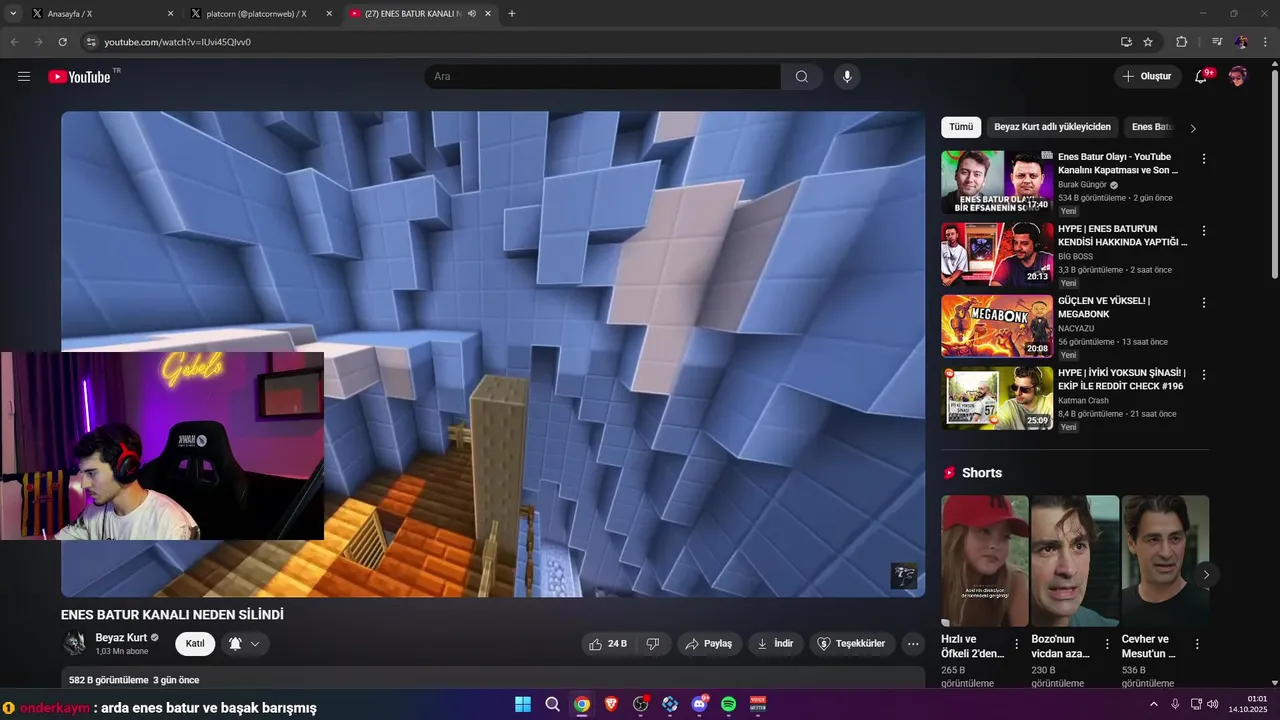Download the video with İndir
This screenshot has height=720, width=1280.
point(775,644)
